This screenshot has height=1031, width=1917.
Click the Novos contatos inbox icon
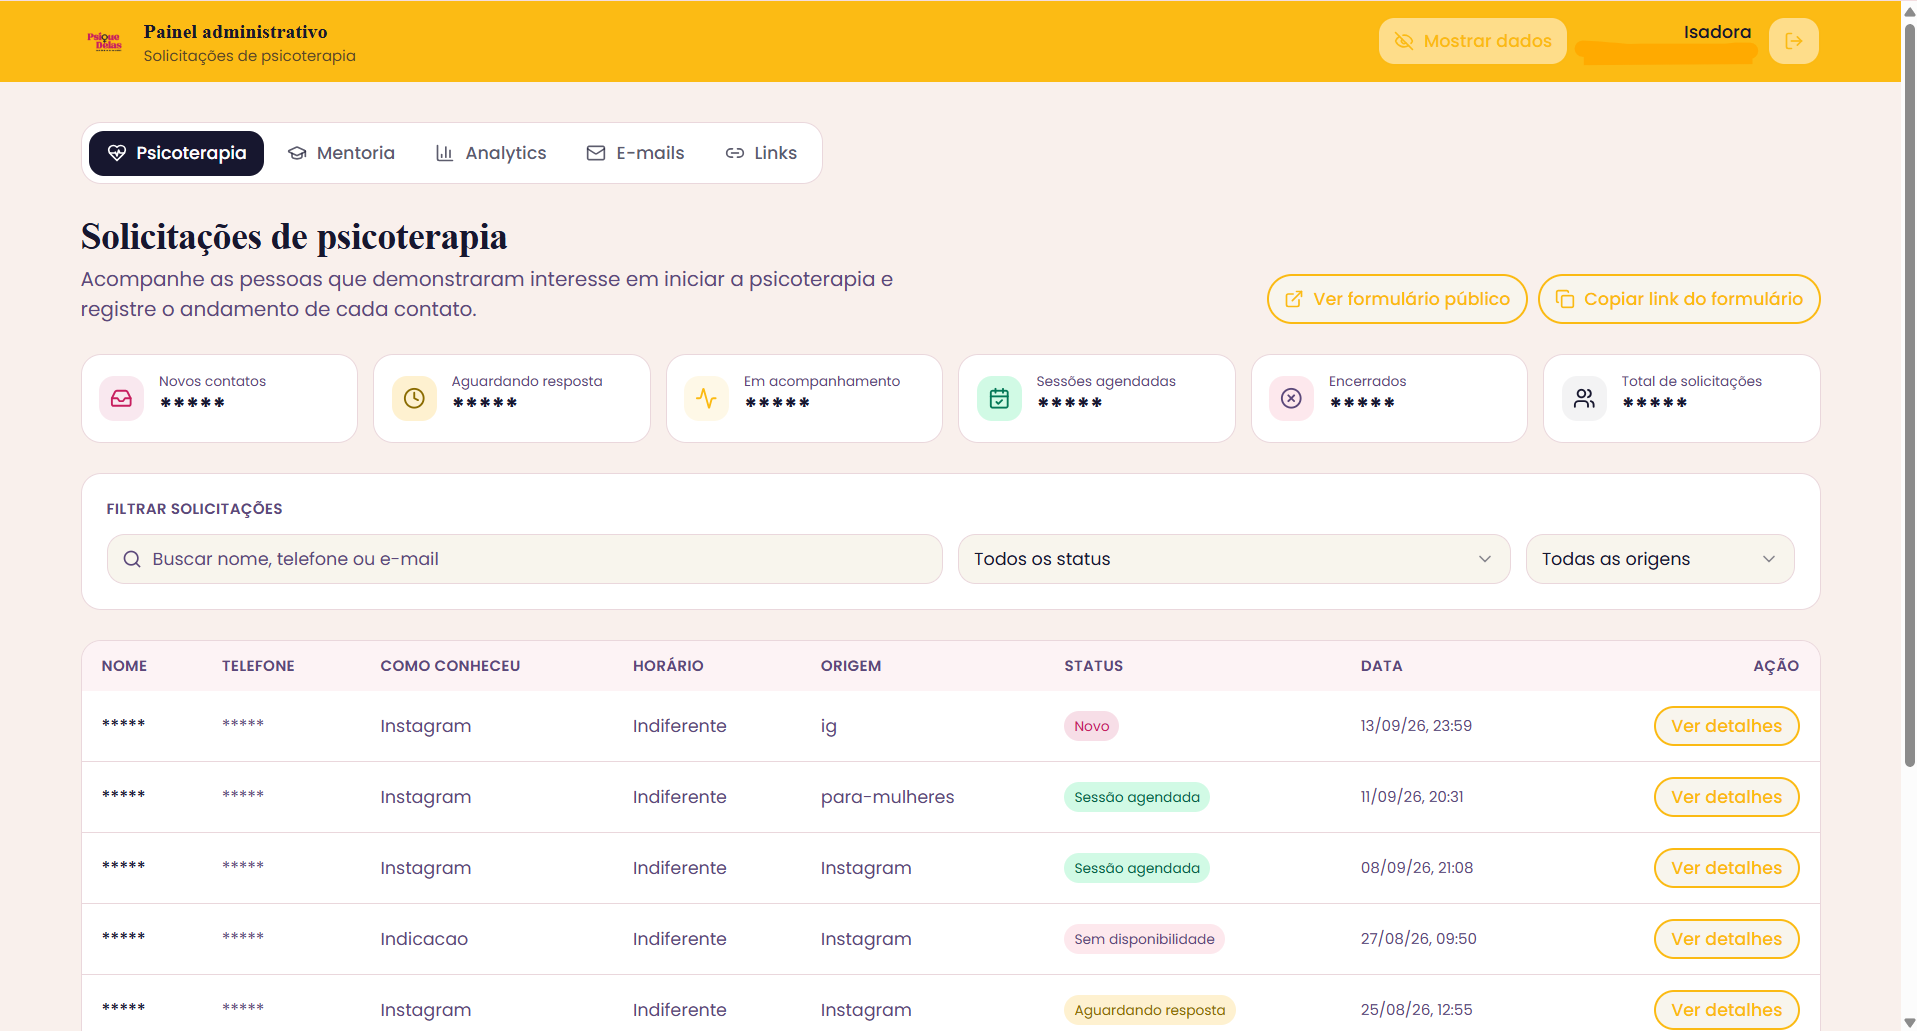pos(121,398)
